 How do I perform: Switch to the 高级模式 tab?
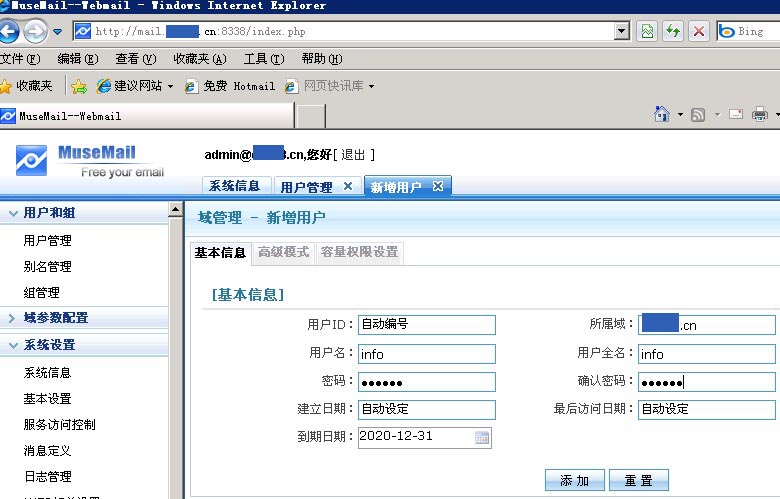click(283, 252)
